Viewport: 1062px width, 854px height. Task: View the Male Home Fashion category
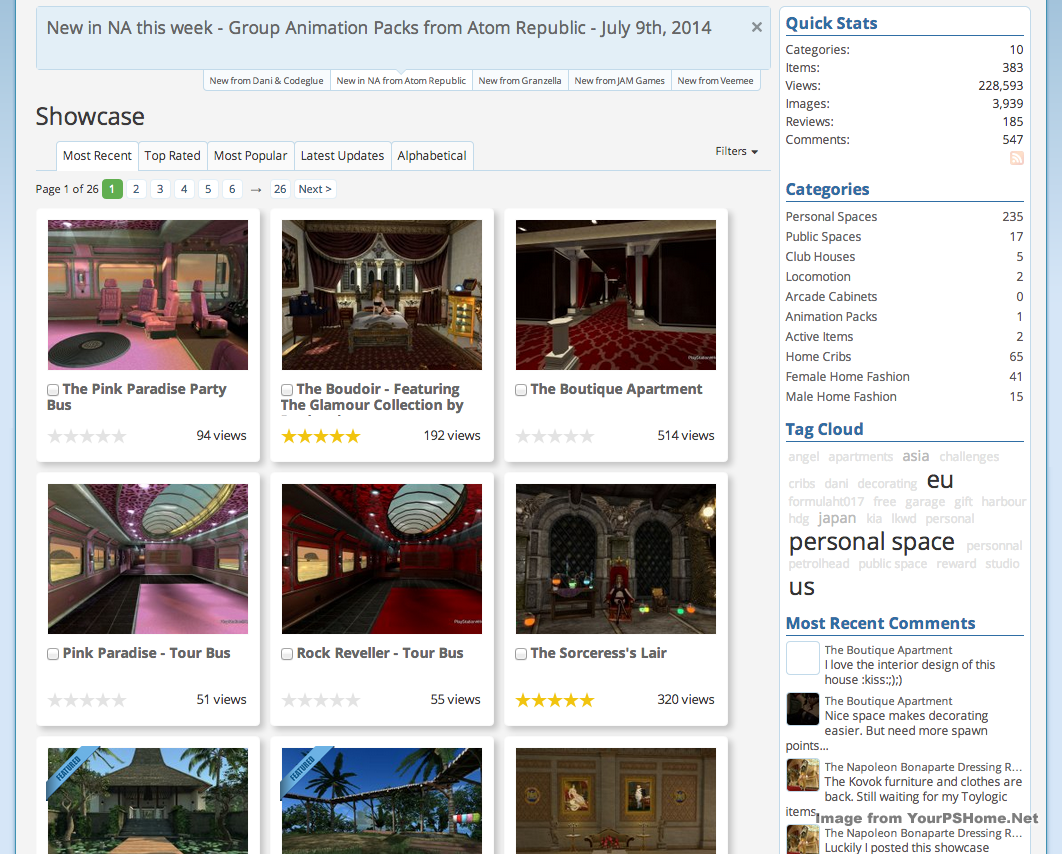pos(841,397)
